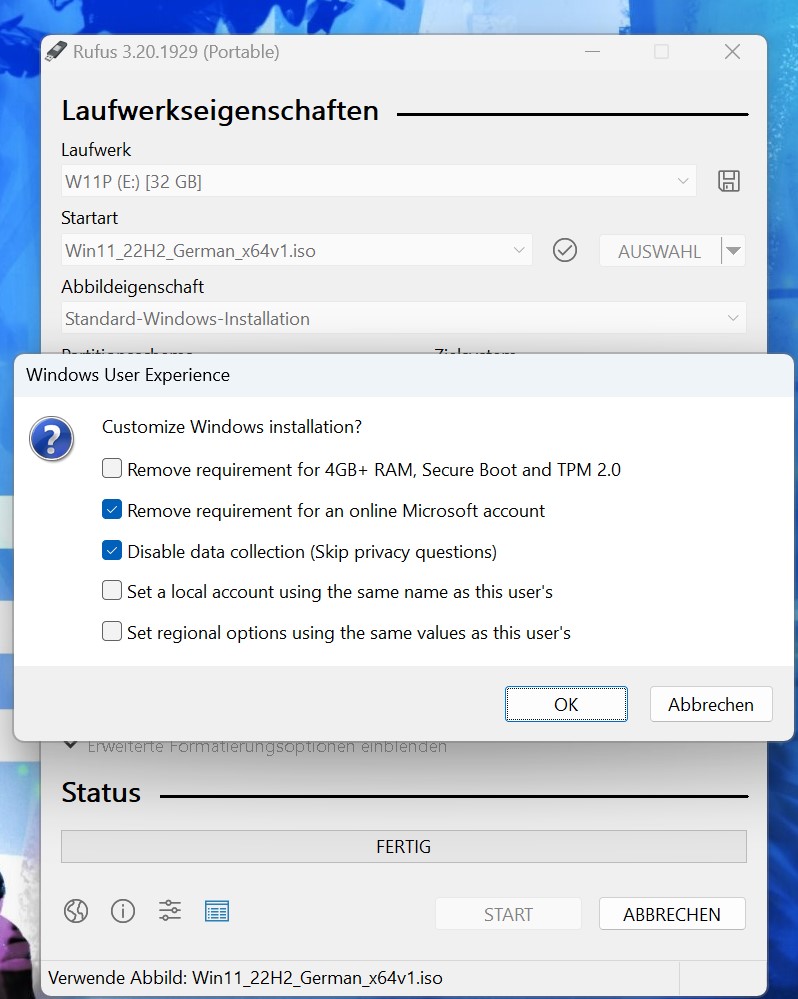Click the Laufwerkseigenschaften heading
Image resolution: width=798 pixels, height=999 pixels.
click(x=220, y=111)
